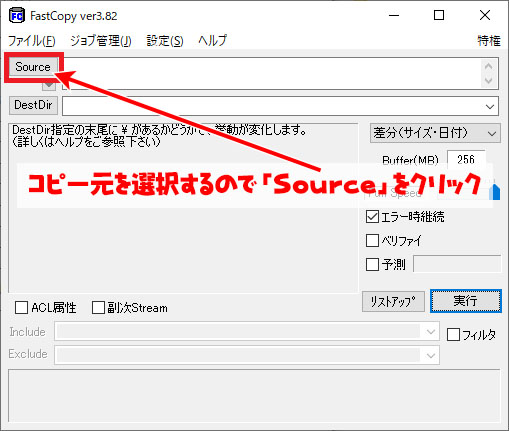Enable the ベリファイ checkbox

(x=372, y=240)
